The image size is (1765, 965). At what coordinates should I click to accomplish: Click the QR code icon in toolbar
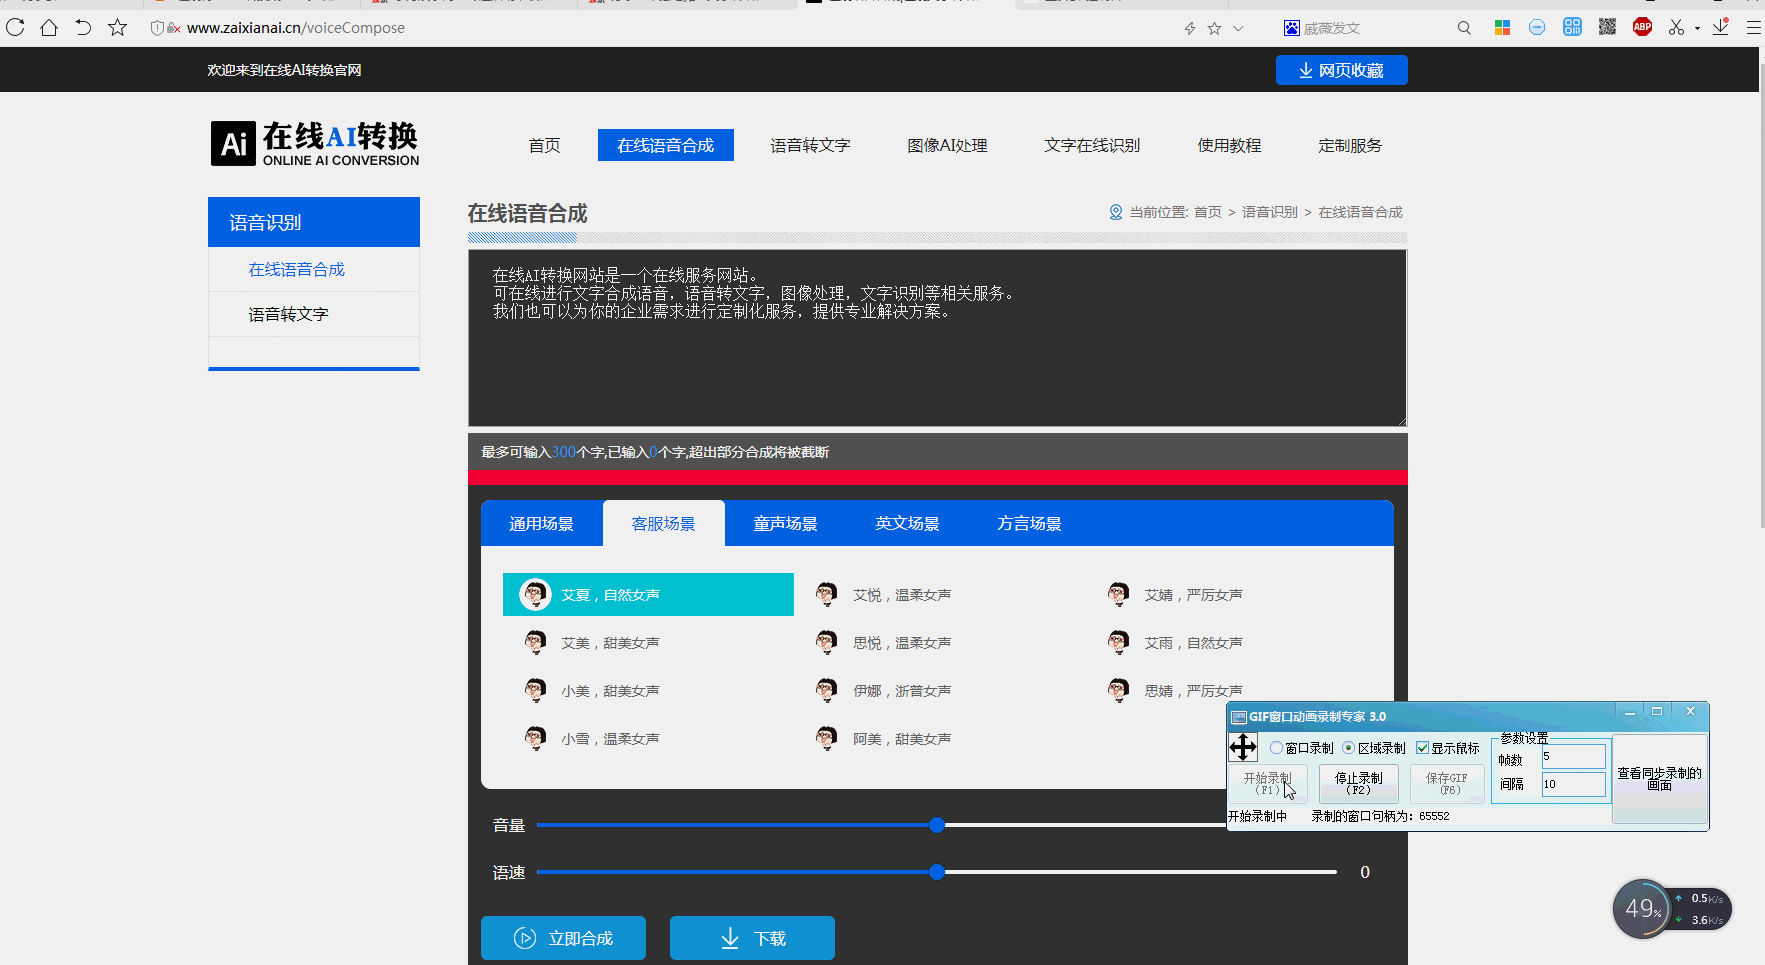tap(1607, 28)
